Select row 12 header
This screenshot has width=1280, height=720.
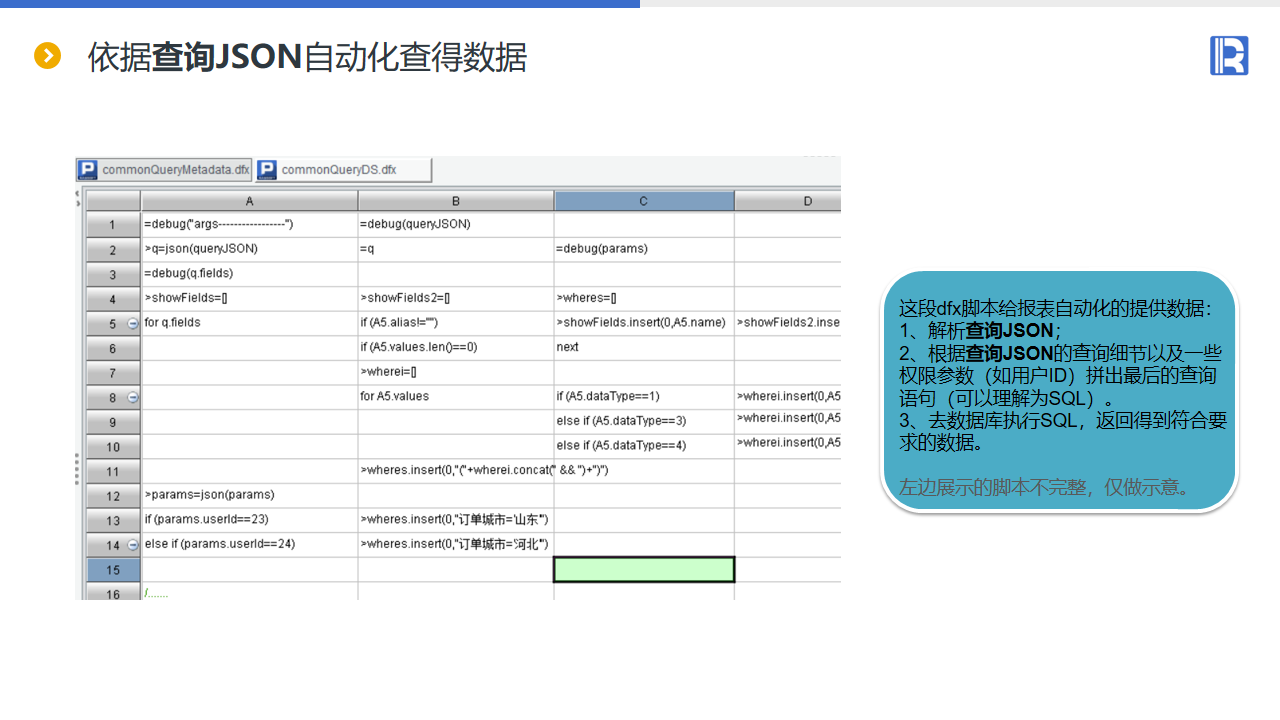coord(113,496)
